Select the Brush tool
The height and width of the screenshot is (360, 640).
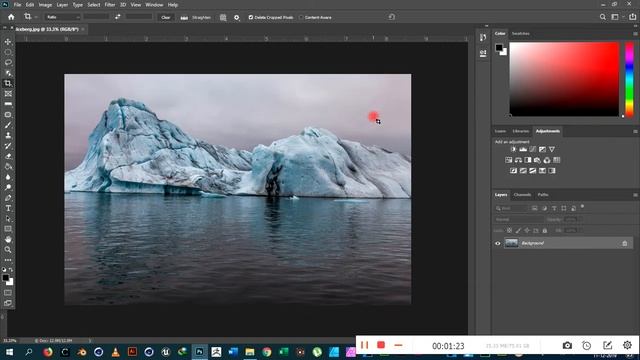point(8,125)
